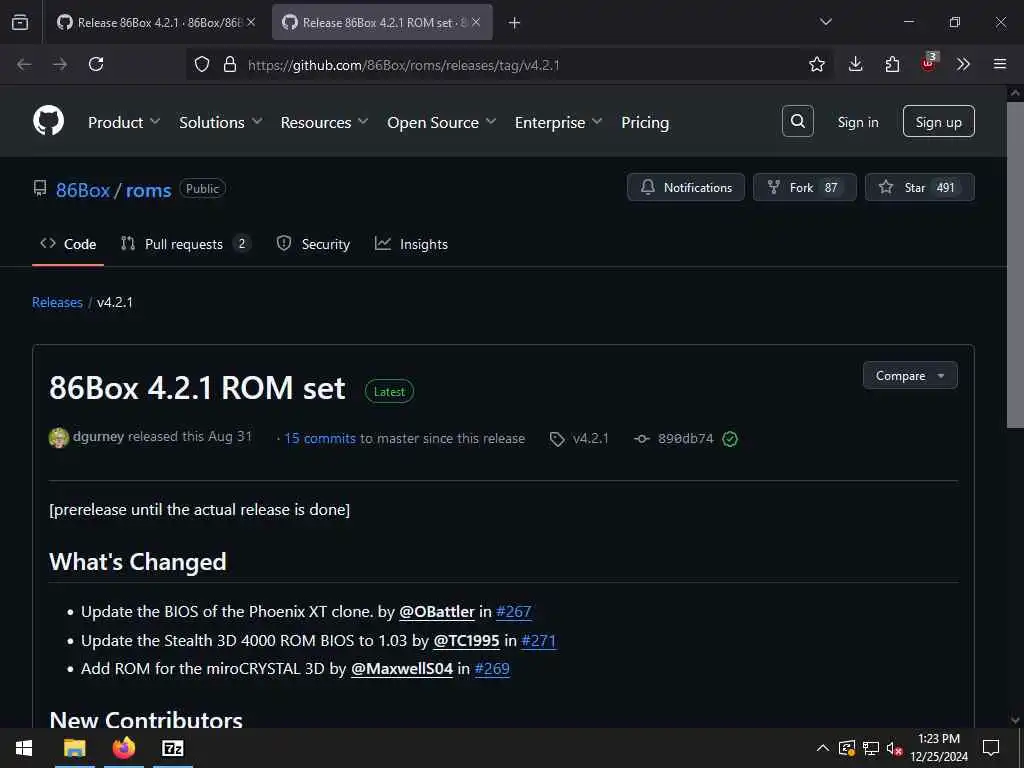This screenshot has height=768, width=1024.
Task: Open a new browser tab
Action: (515, 23)
